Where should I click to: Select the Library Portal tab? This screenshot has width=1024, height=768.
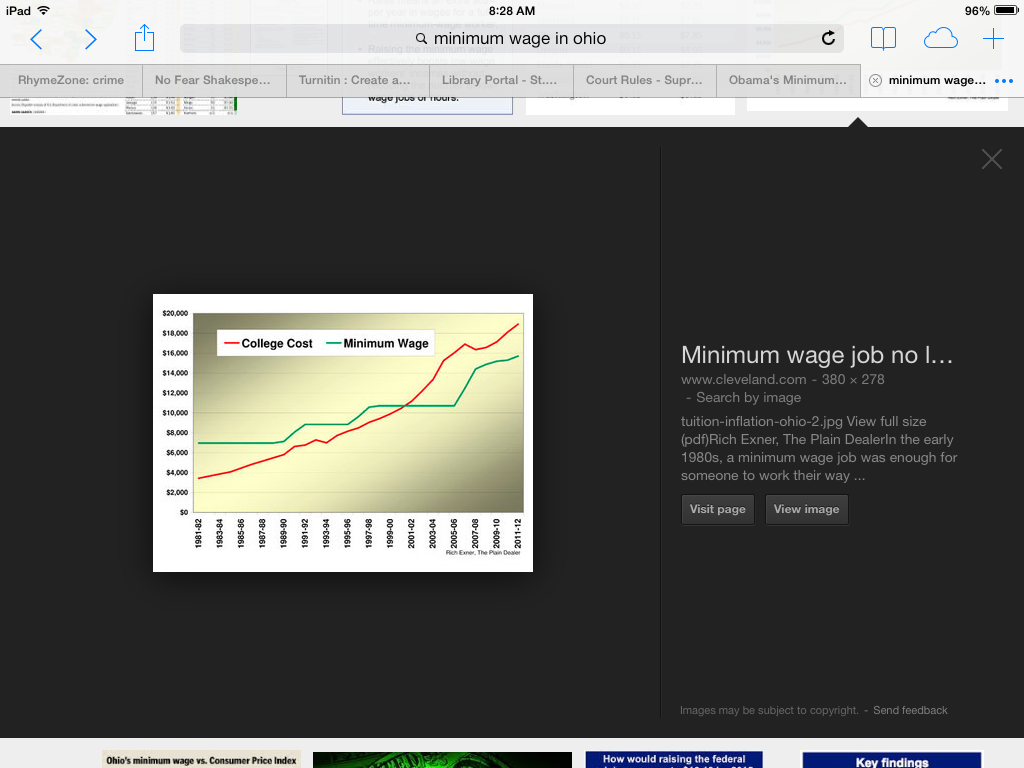point(500,80)
